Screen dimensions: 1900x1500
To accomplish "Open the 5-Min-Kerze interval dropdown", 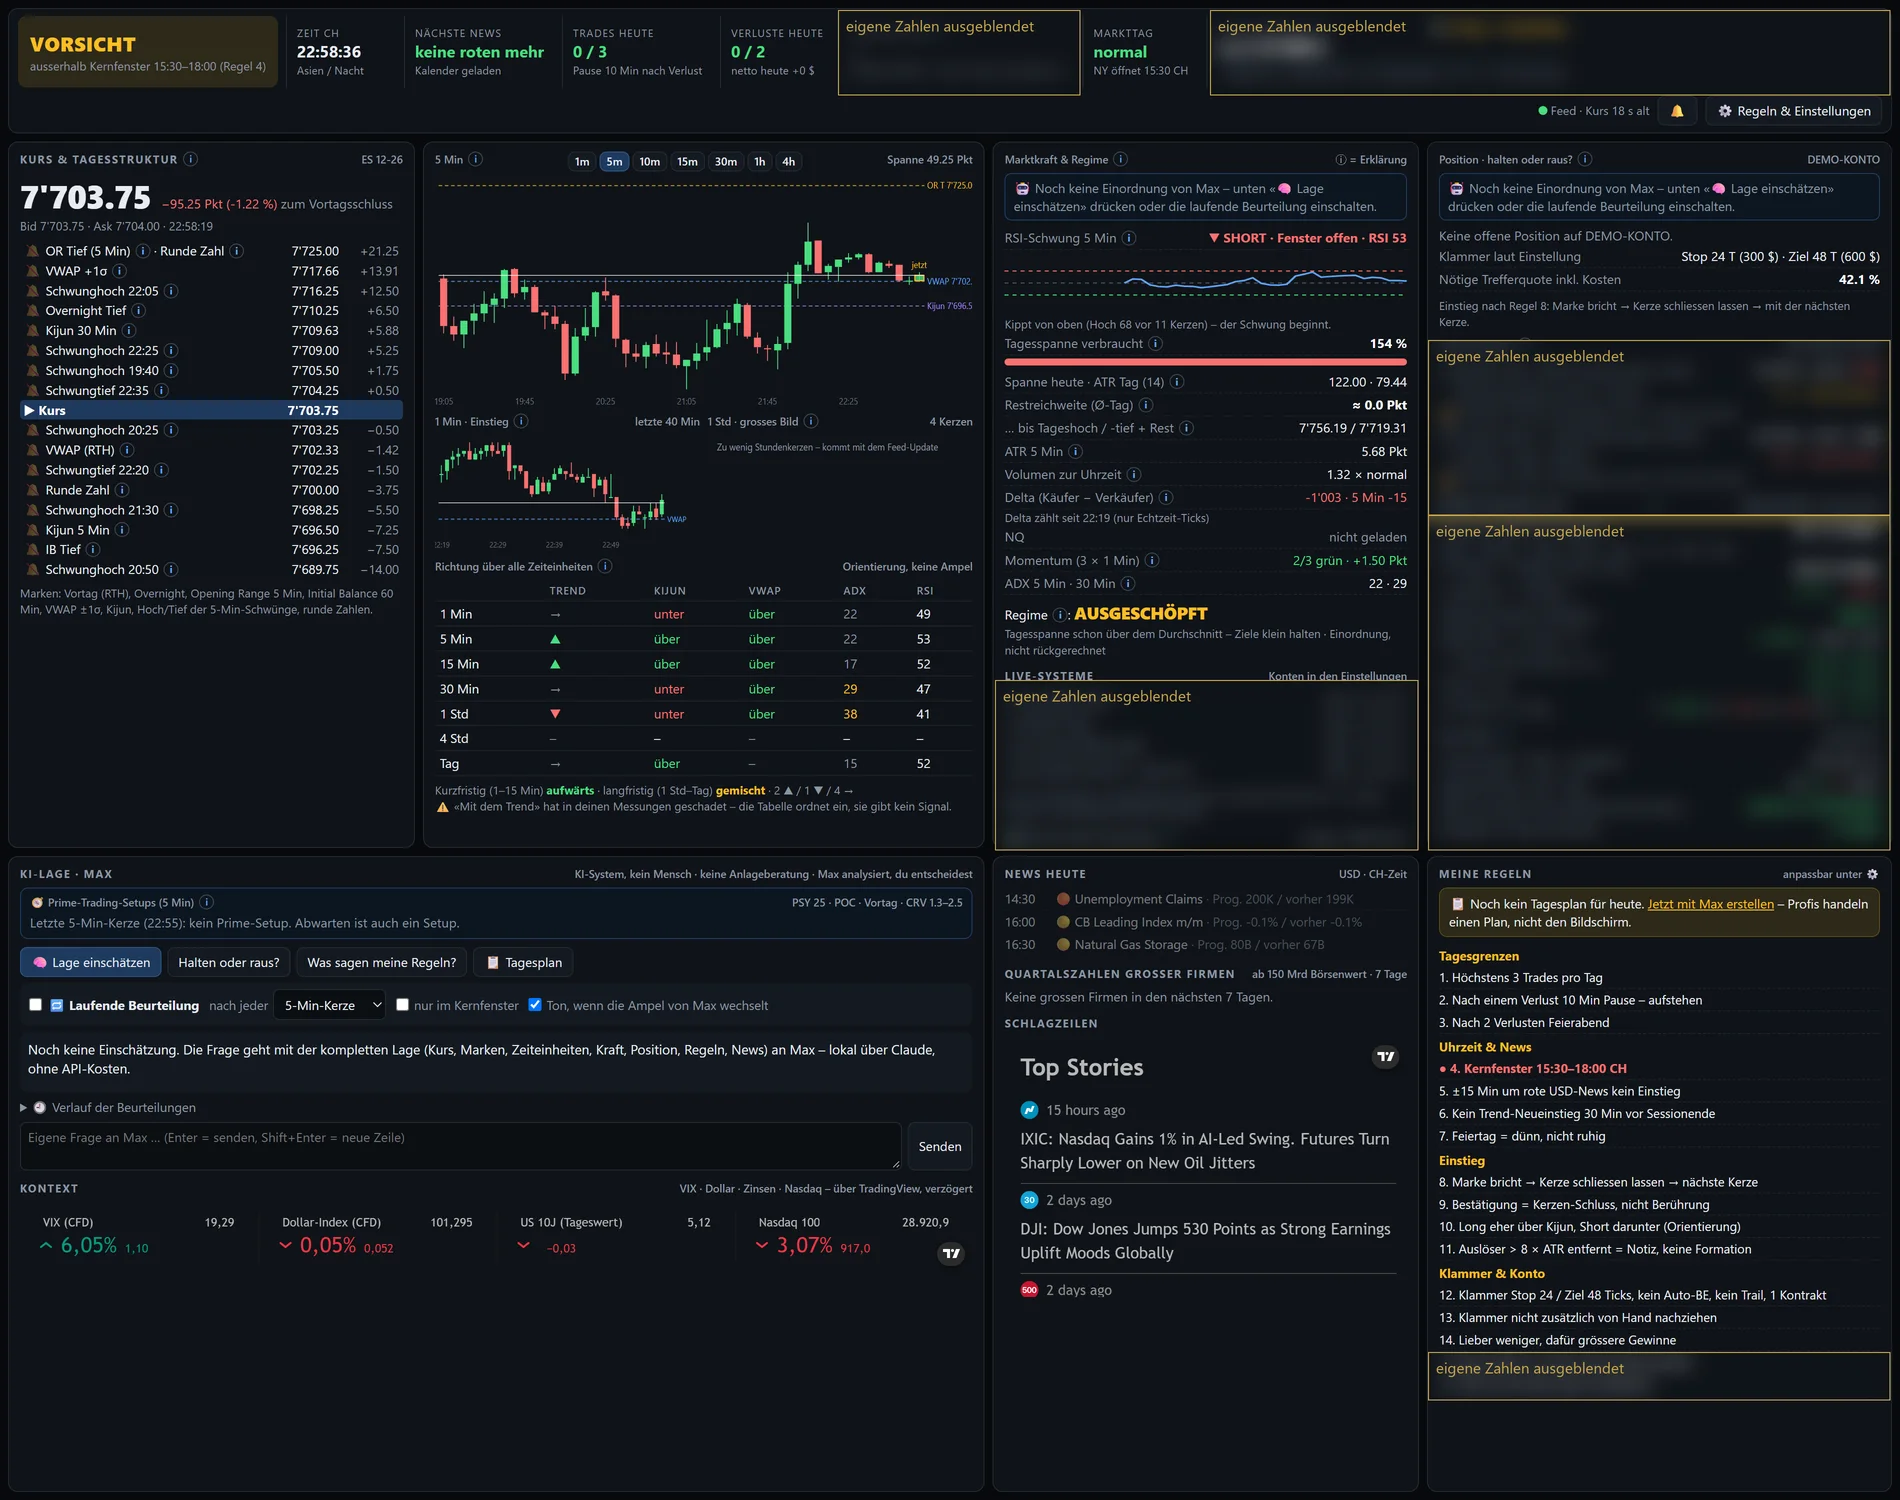I will coord(329,1005).
